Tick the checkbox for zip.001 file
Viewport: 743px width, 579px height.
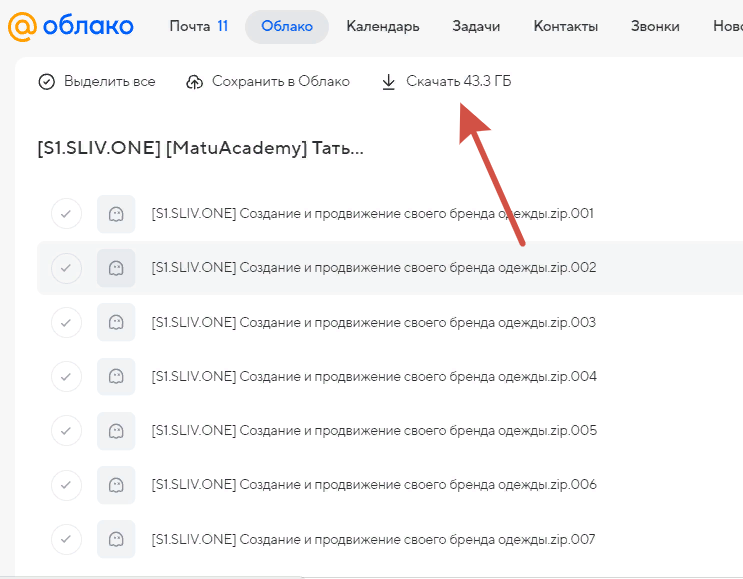pyautogui.click(x=66, y=214)
